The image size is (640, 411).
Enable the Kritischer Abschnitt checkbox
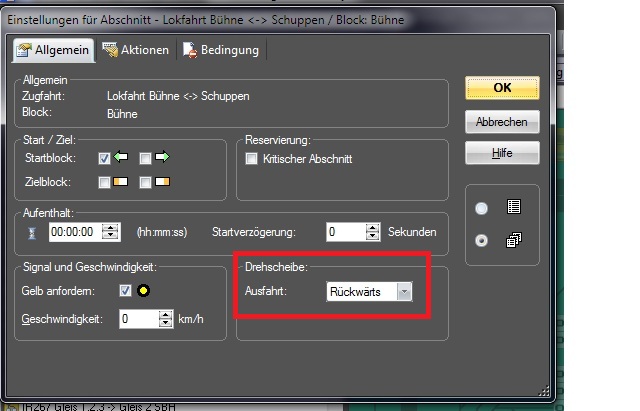pyautogui.click(x=252, y=158)
